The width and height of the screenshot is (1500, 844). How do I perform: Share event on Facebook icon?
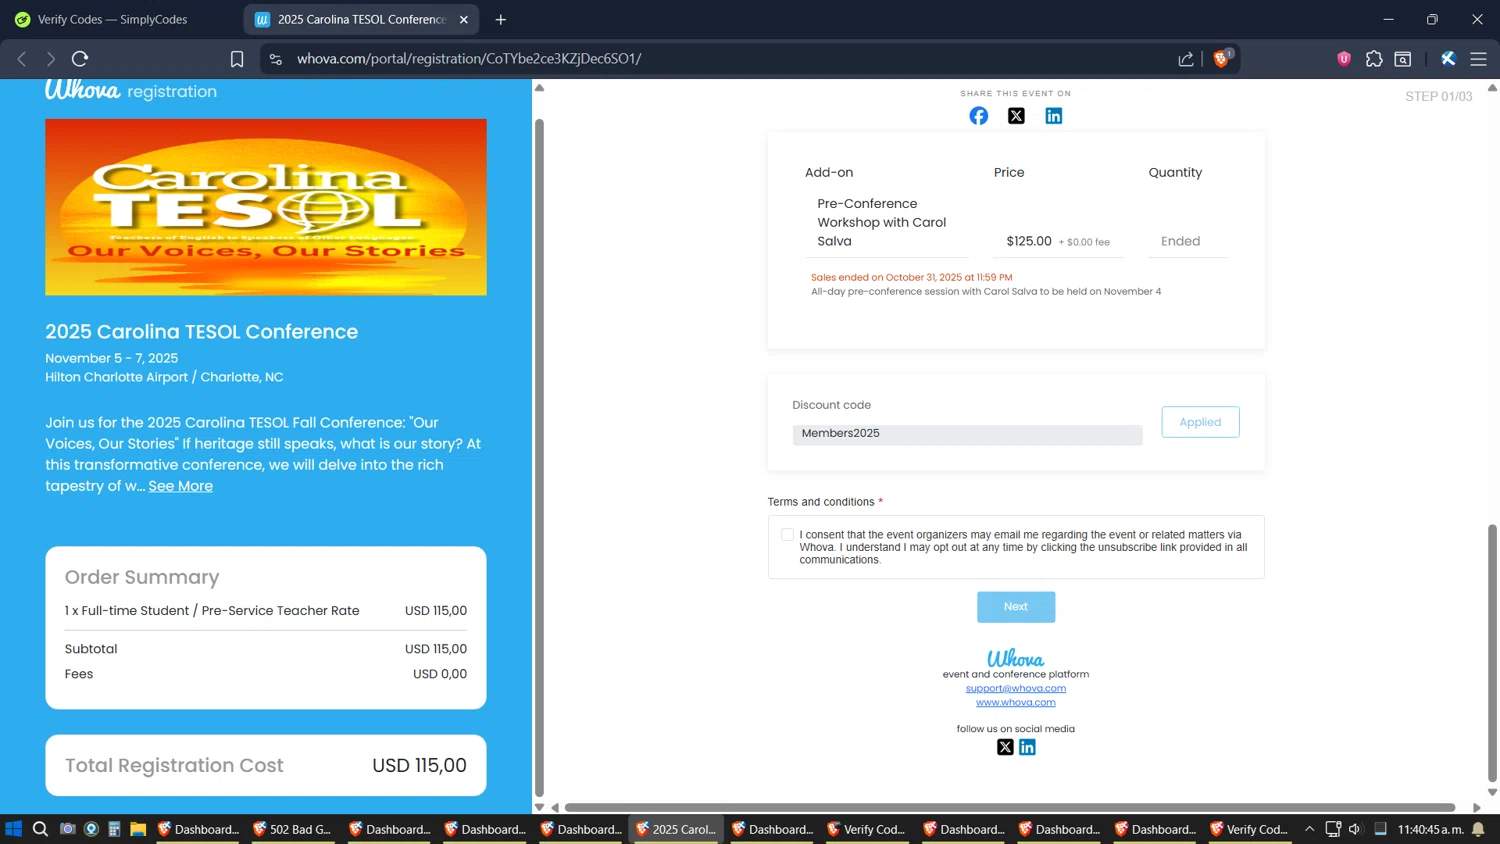[978, 116]
